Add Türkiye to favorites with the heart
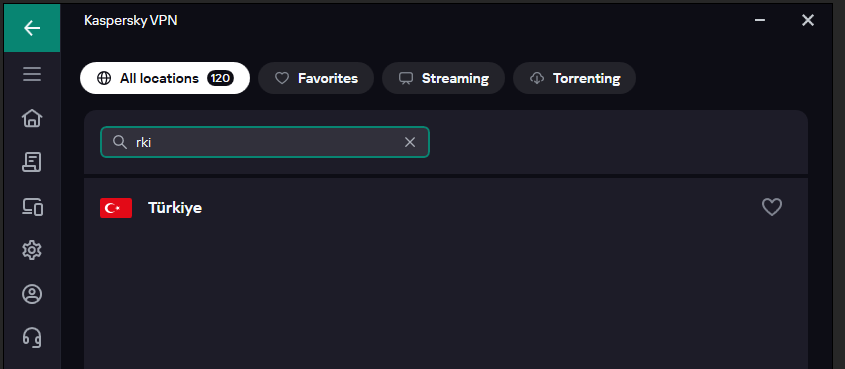845x369 pixels. click(772, 207)
